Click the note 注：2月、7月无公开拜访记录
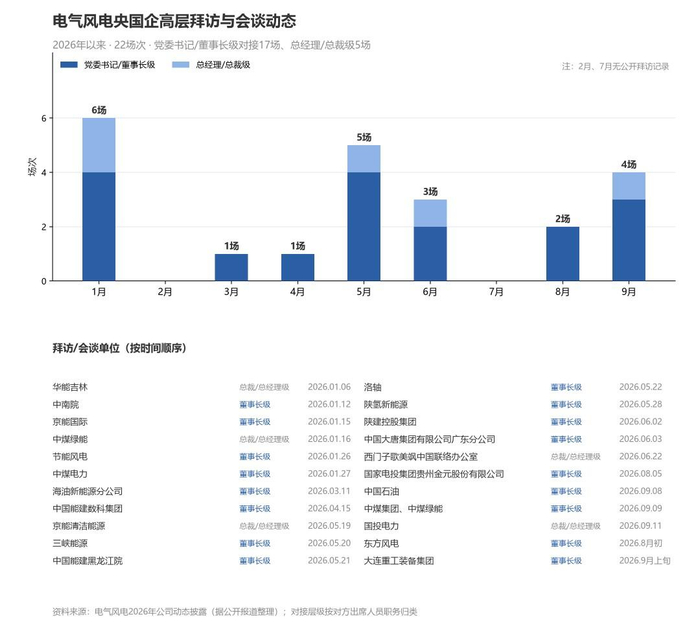The height and width of the screenshot is (622, 700). pyautogui.click(x=615, y=67)
